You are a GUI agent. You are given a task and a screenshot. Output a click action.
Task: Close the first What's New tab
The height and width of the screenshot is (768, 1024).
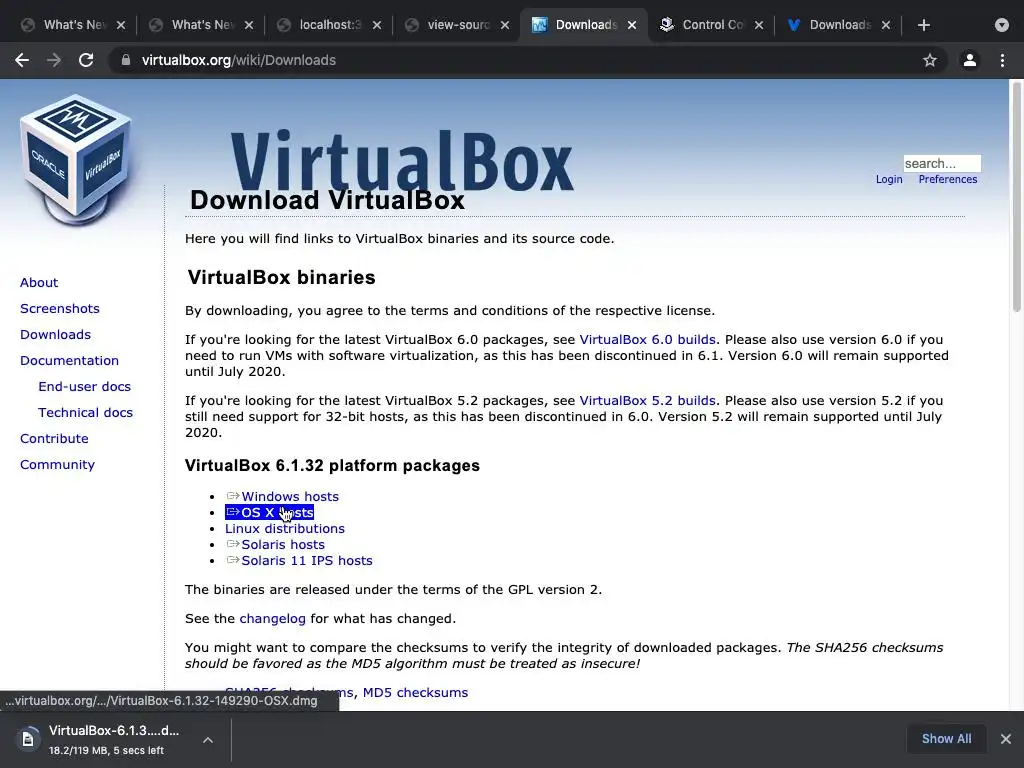tap(121, 25)
